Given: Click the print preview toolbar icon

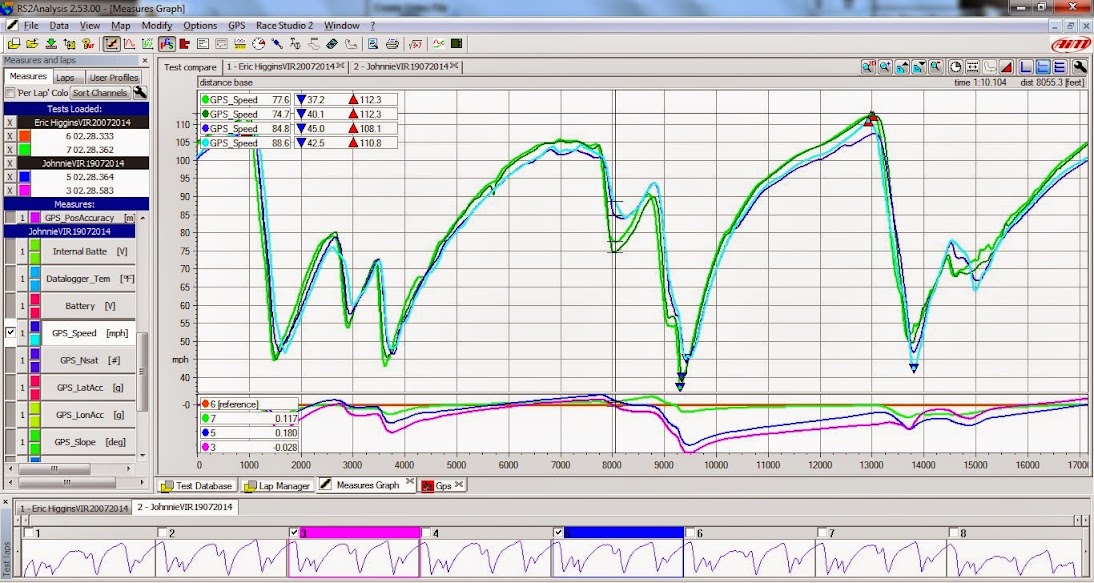Looking at the screenshot, I should (x=373, y=44).
